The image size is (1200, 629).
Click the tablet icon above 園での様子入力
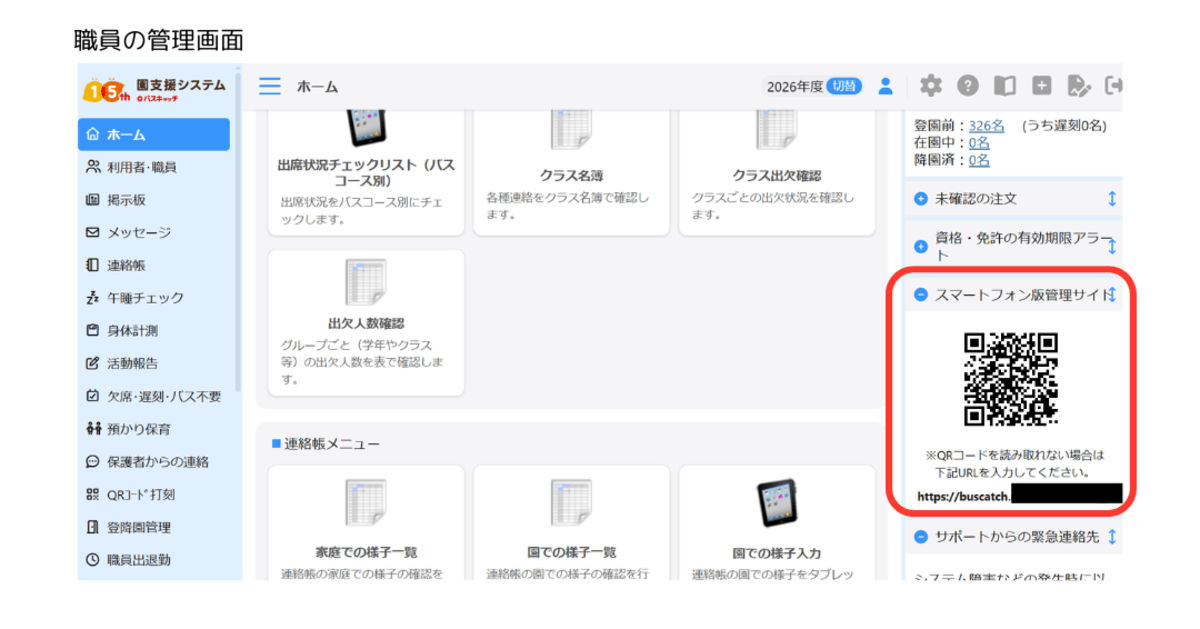pos(776,503)
